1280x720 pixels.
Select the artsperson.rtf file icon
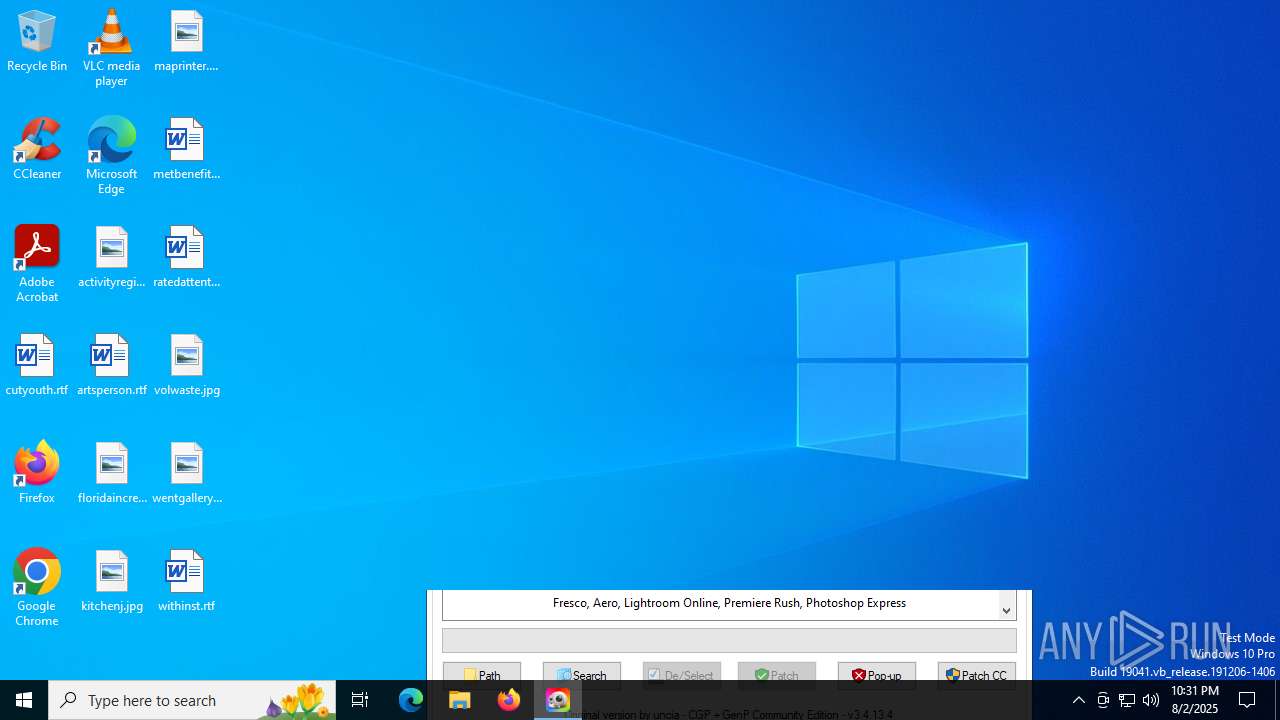tap(111, 366)
